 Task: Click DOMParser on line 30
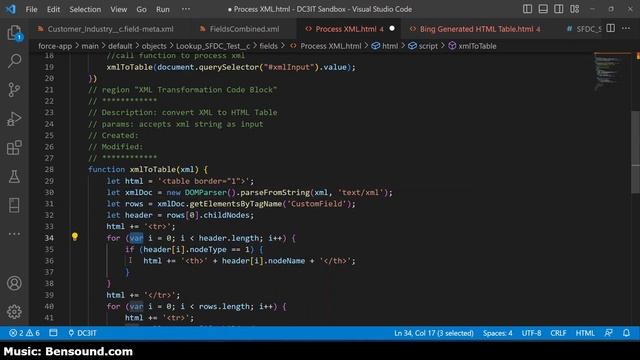[205, 192]
